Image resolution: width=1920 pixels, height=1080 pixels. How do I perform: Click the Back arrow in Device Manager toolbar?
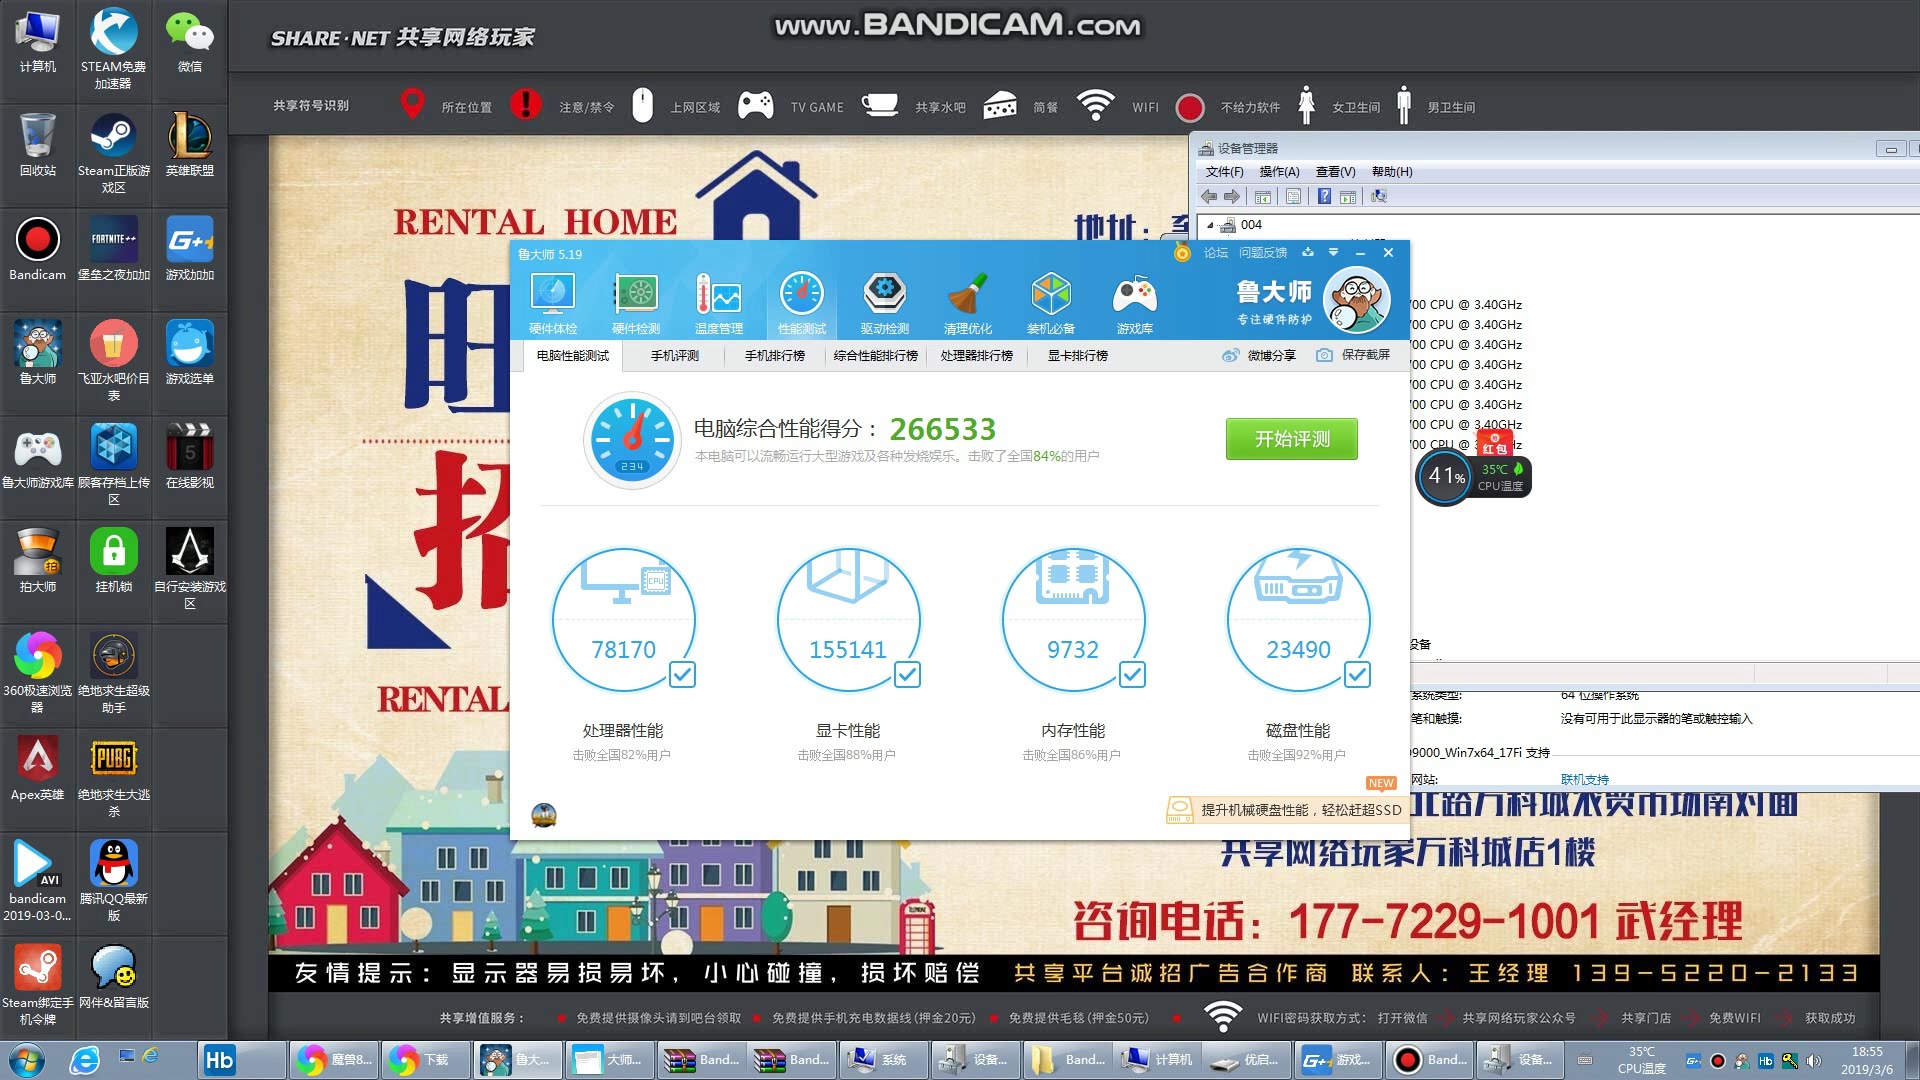[1209, 196]
